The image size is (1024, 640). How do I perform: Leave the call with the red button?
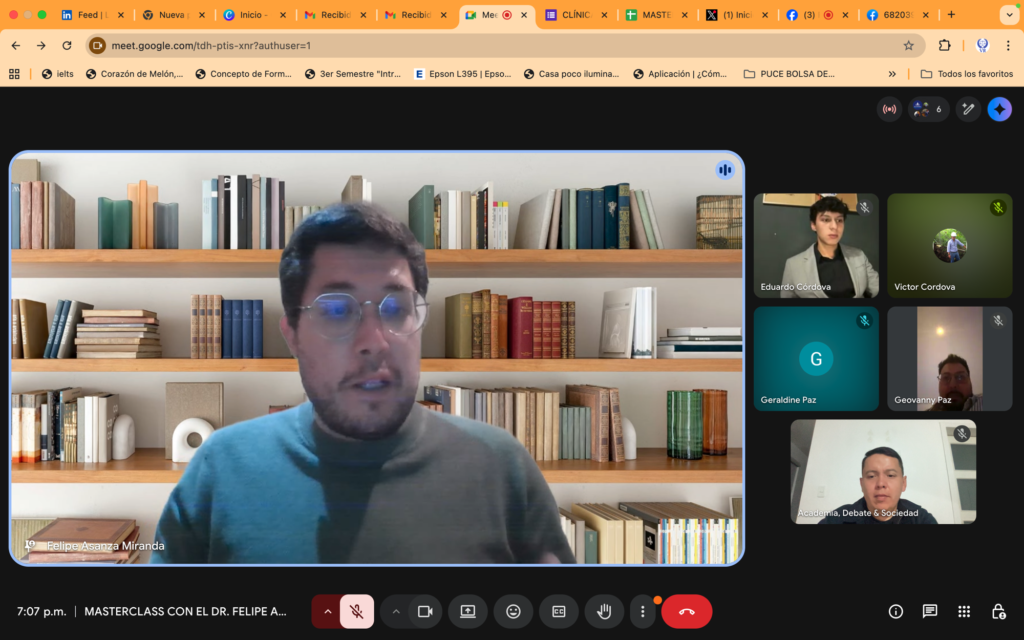[686, 611]
